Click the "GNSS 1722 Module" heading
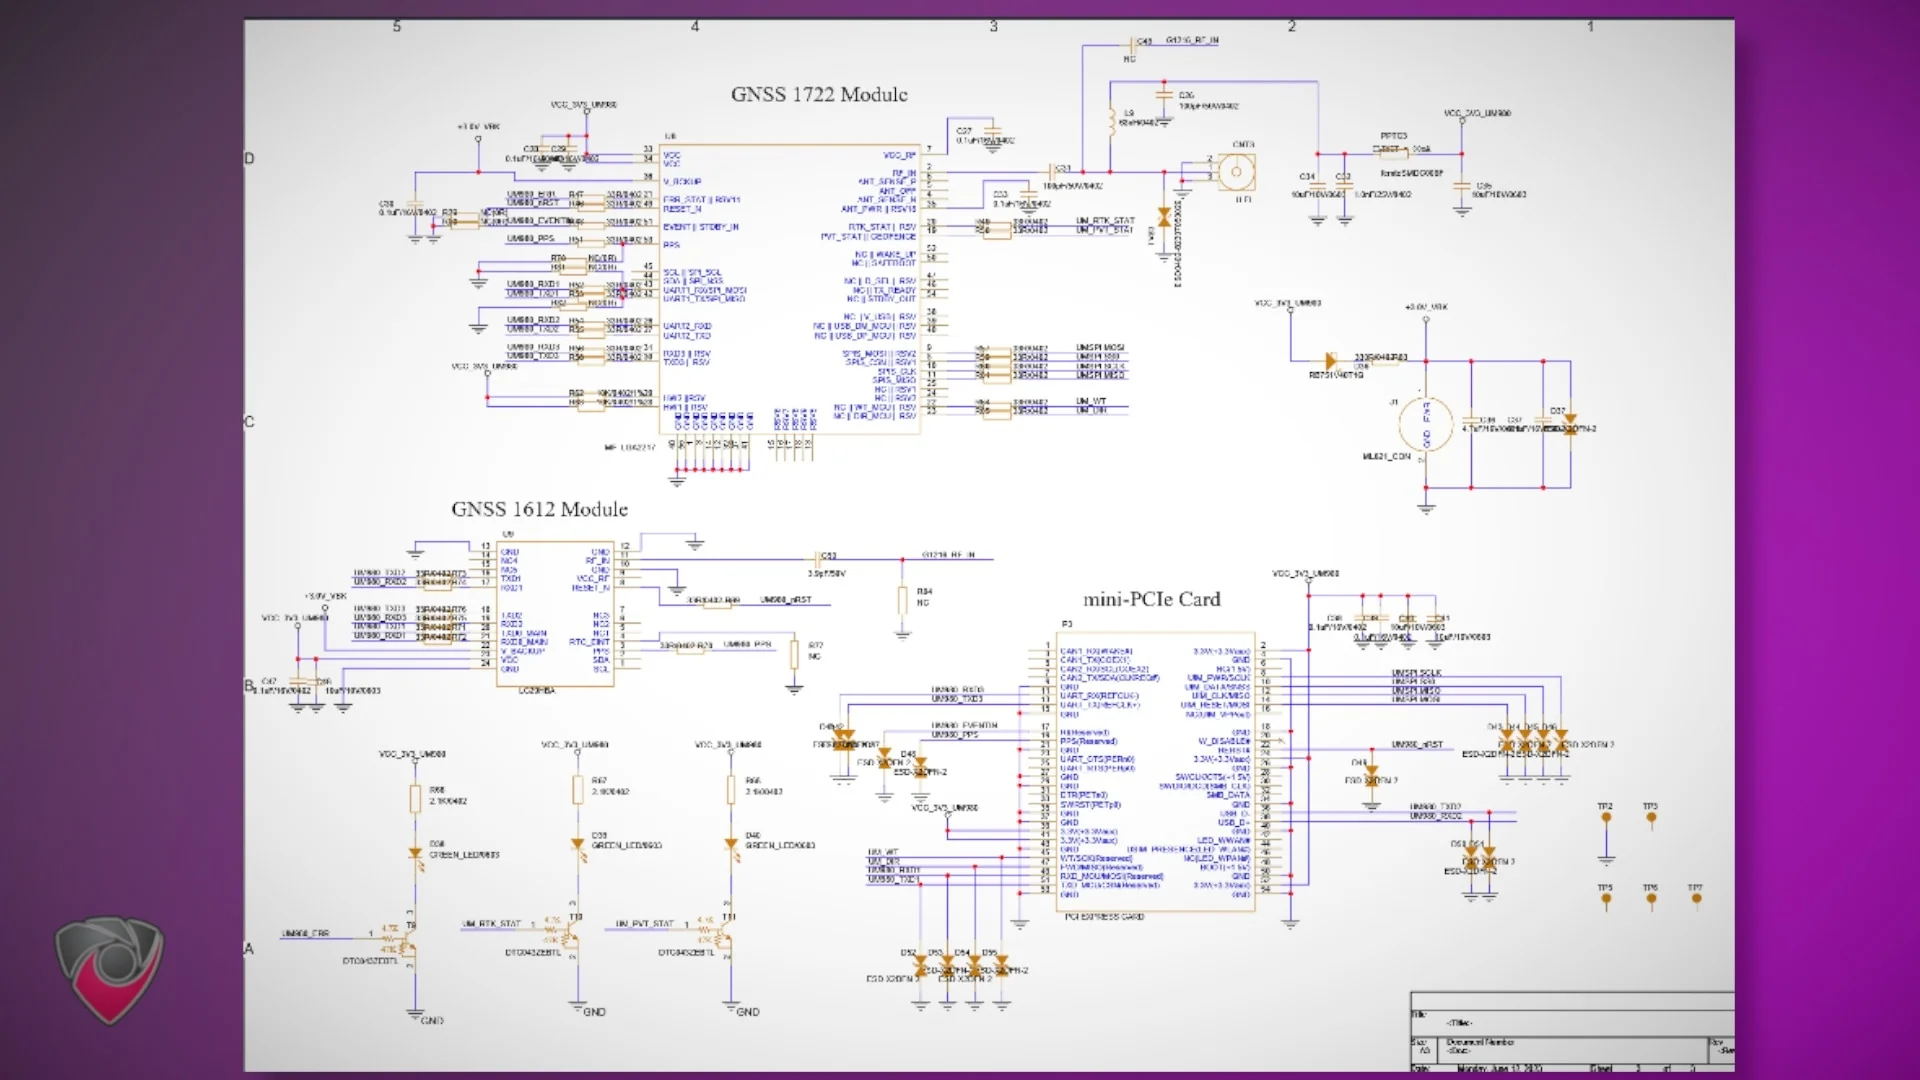This screenshot has width=1920, height=1080. pyautogui.click(x=819, y=94)
